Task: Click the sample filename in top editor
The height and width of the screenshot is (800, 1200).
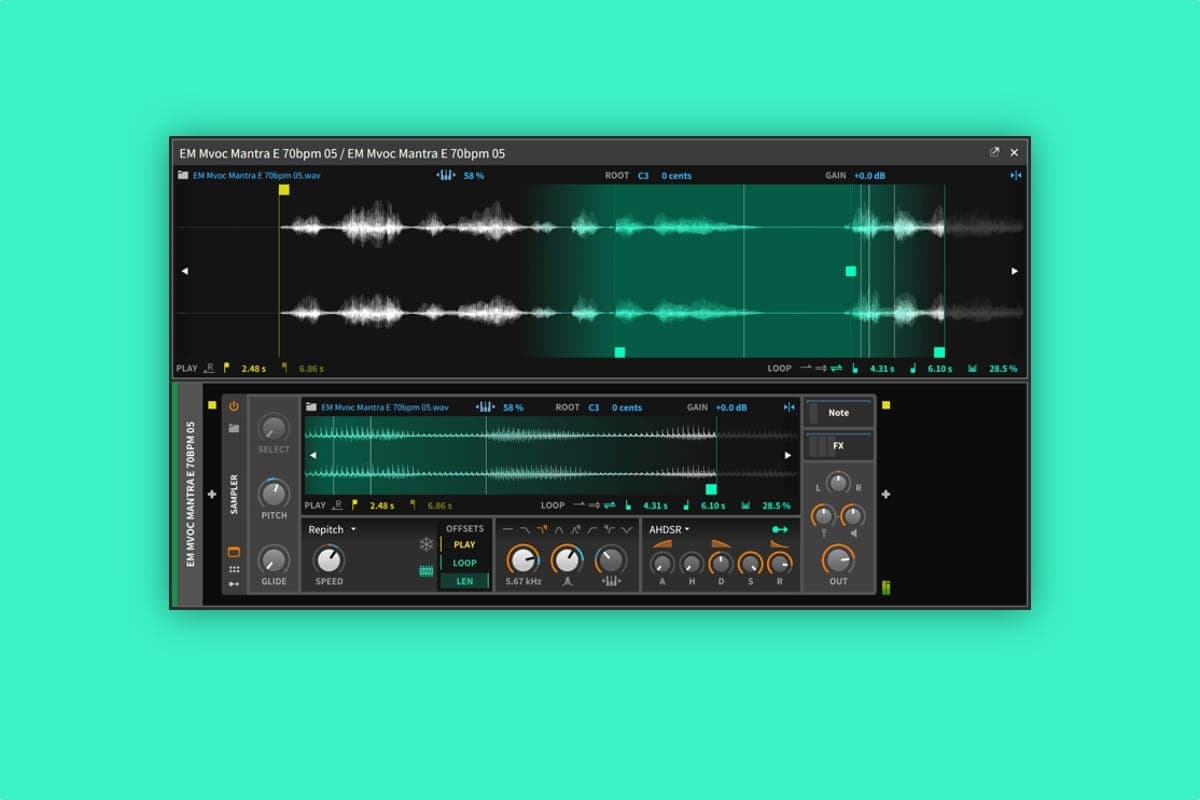Action: (x=257, y=175)
